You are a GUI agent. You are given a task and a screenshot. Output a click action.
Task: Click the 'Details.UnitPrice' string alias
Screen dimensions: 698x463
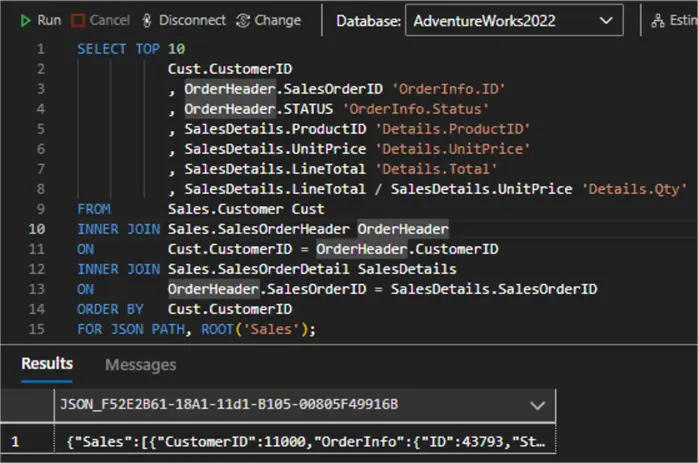coord(453,149)
